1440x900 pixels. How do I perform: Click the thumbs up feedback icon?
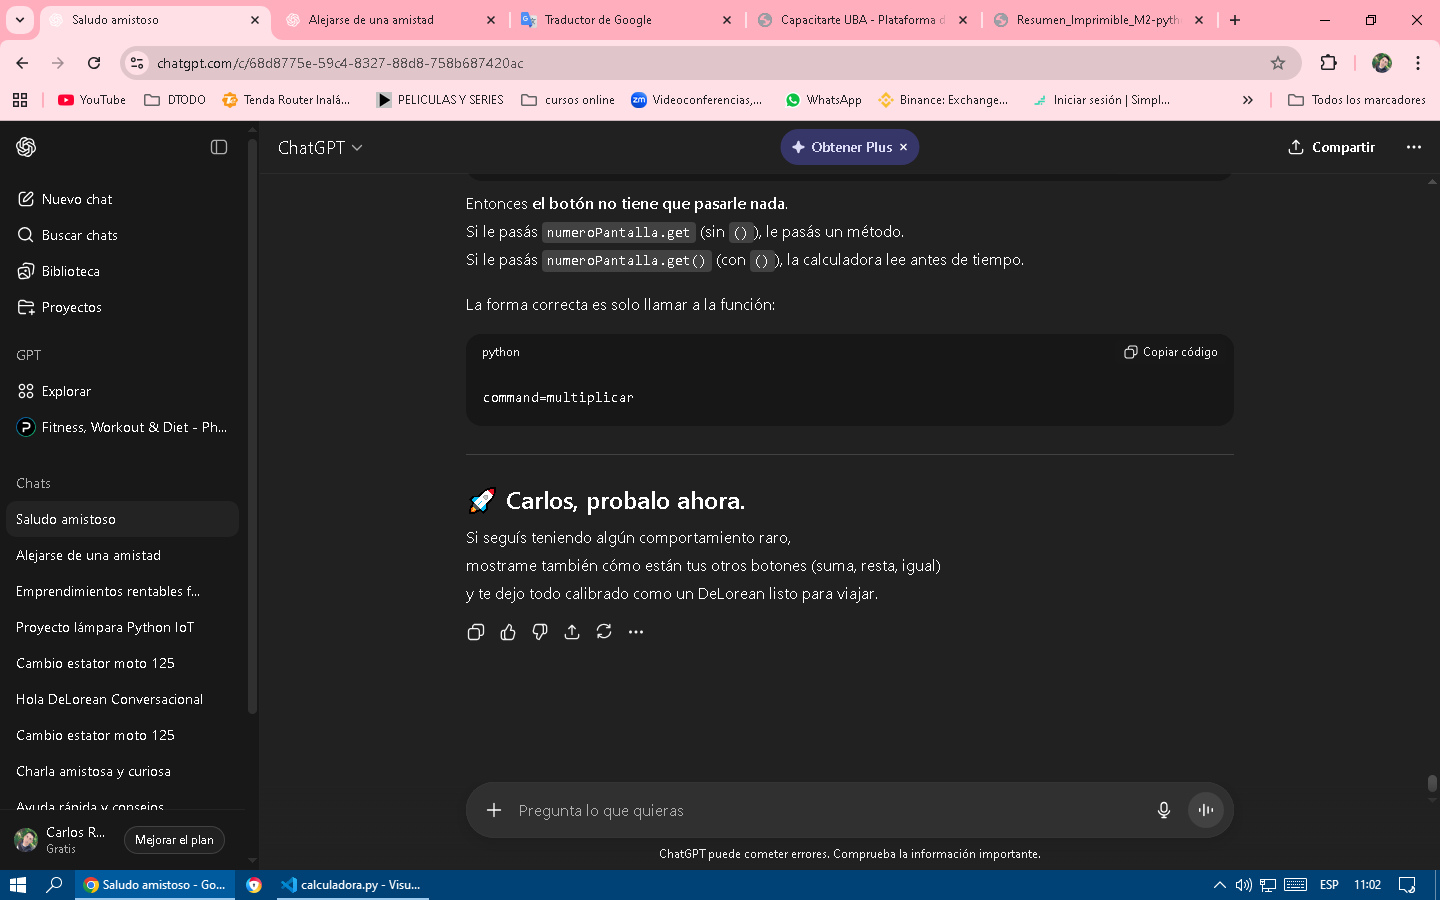point(508,632)
